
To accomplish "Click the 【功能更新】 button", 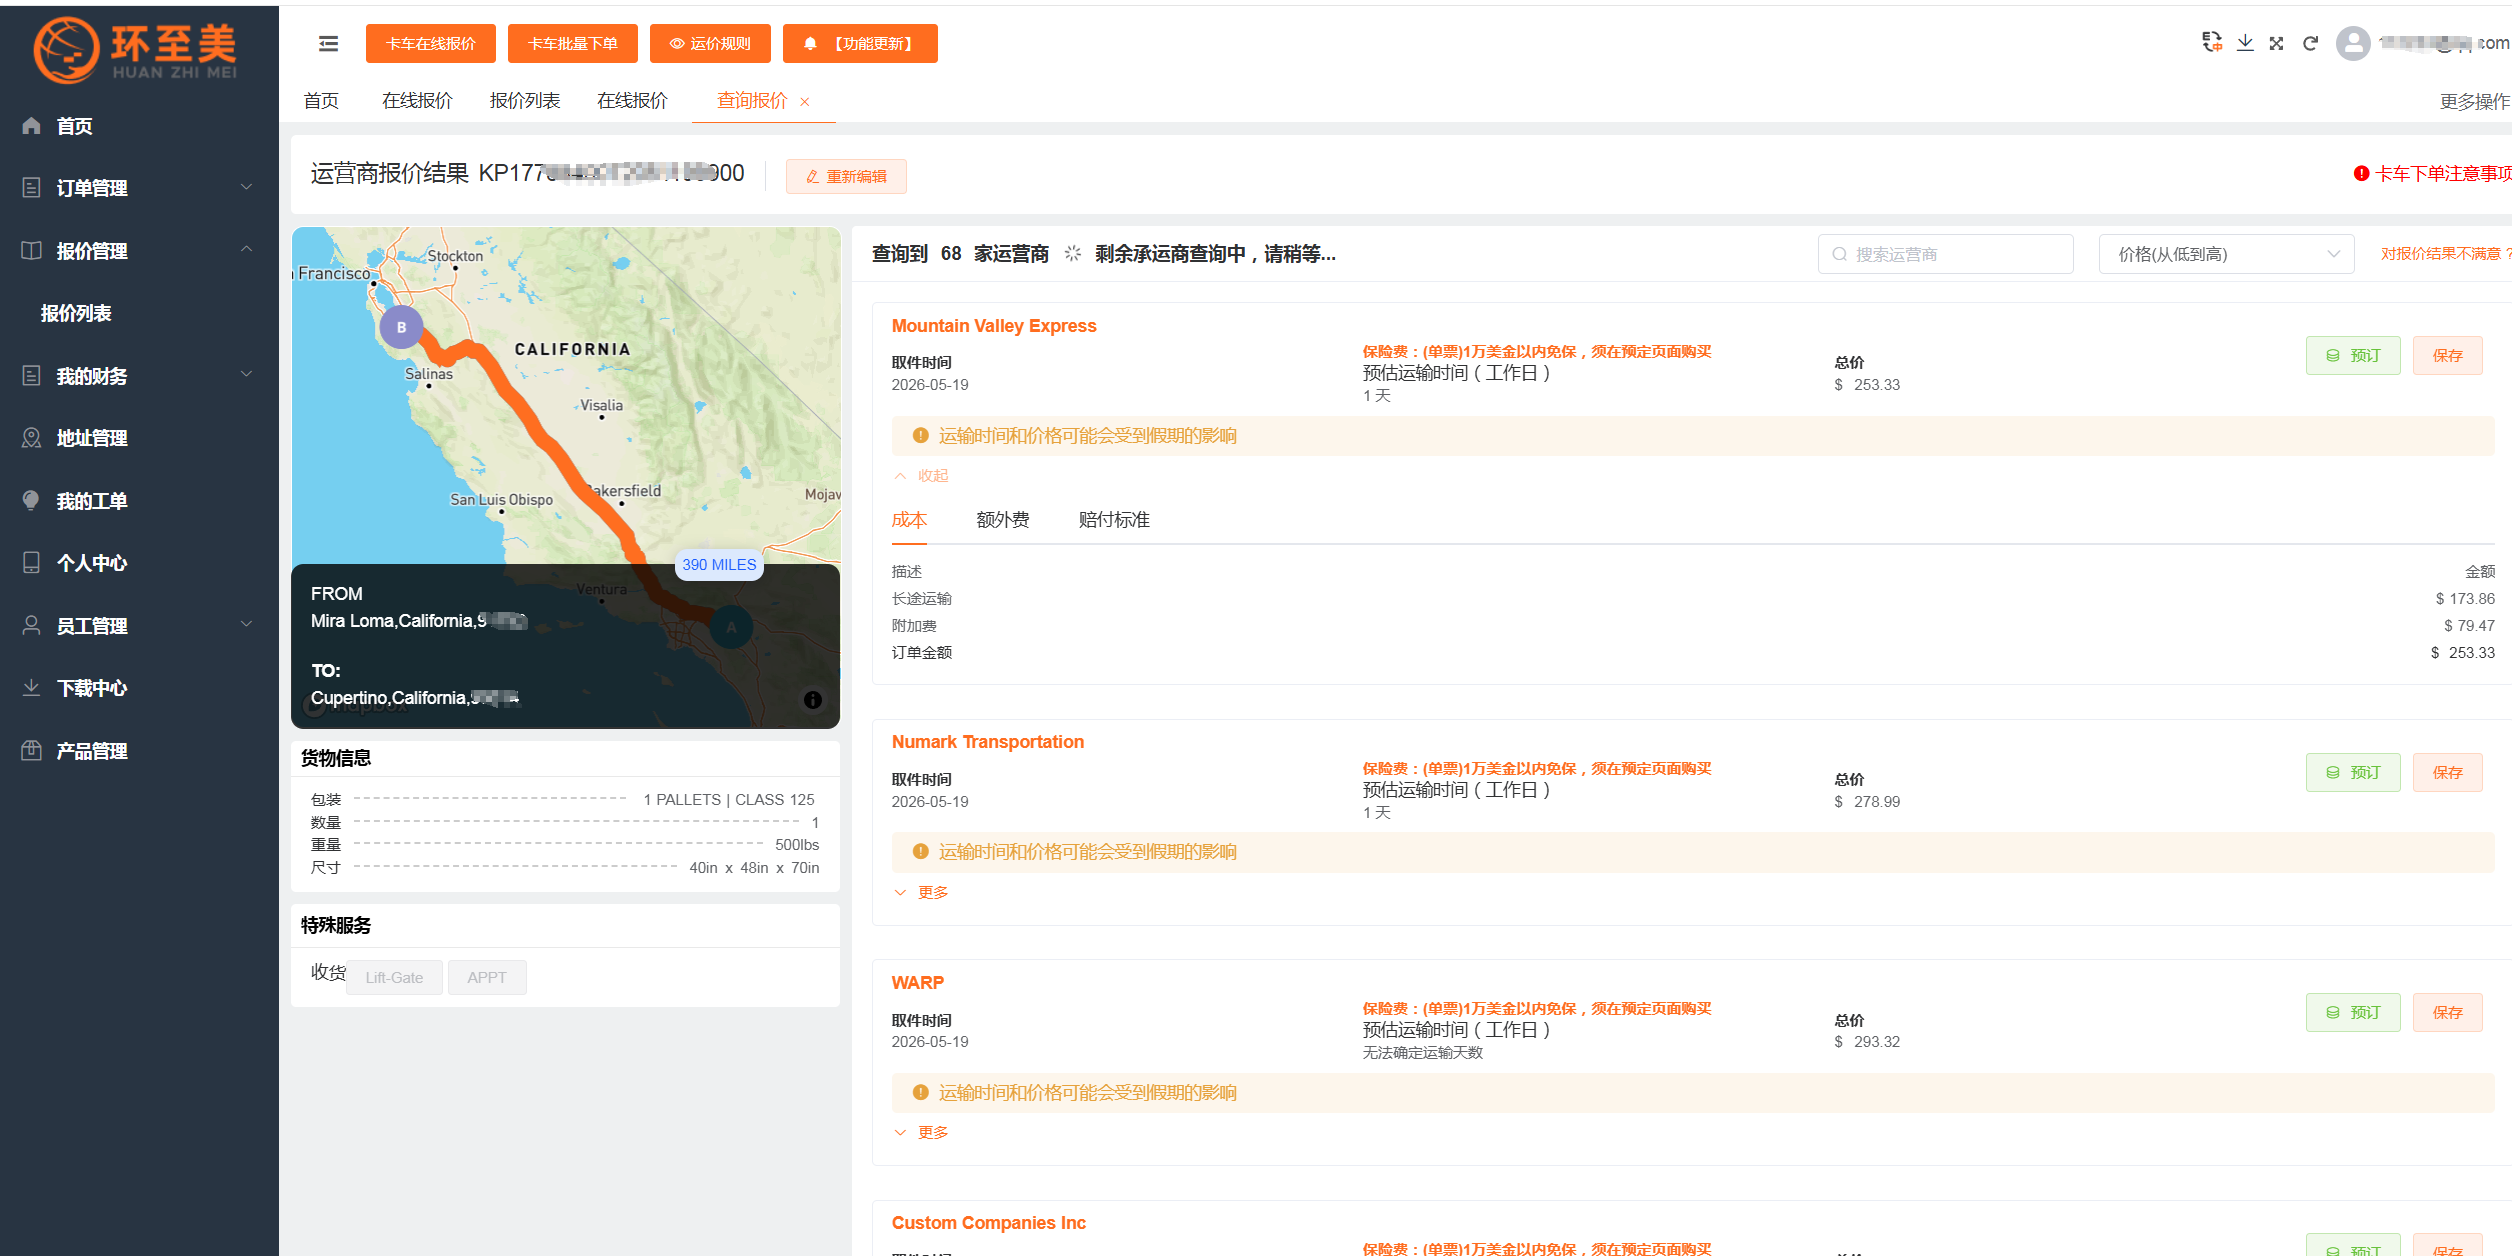I will coord(860,44).
